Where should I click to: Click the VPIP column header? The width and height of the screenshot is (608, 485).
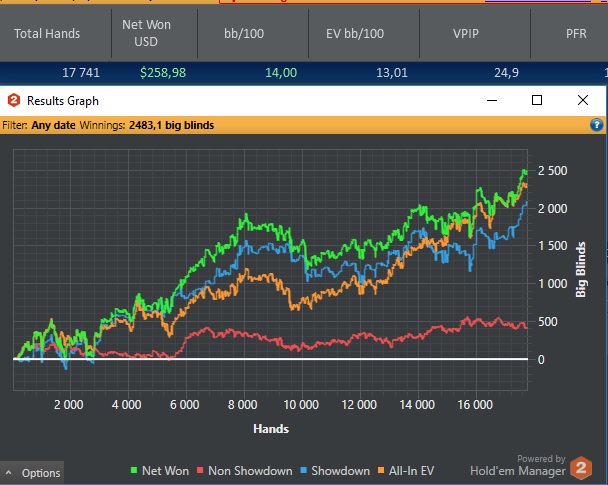click(467, 33)
